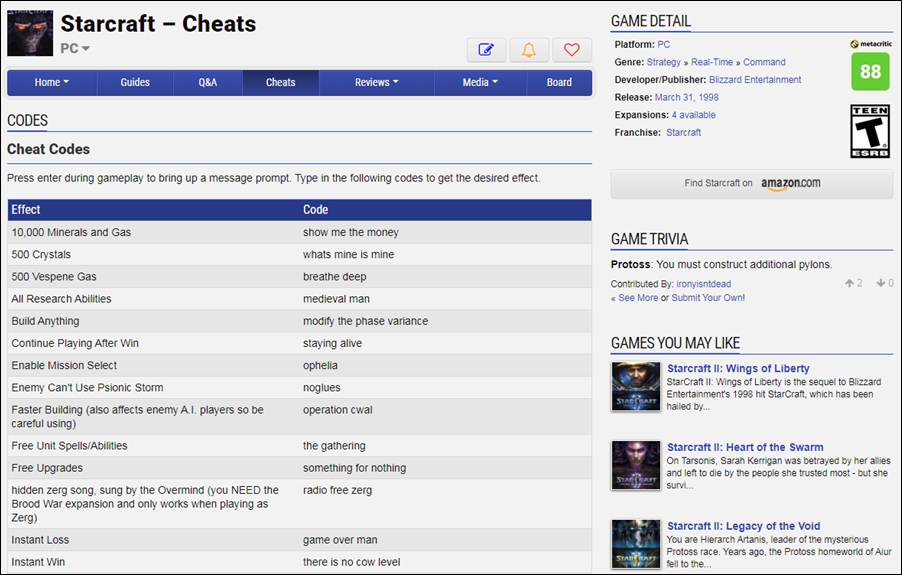This screenshot has height=575, width=902.
Task: Open Blizzard Entertainment developer link
Action: 755,79
